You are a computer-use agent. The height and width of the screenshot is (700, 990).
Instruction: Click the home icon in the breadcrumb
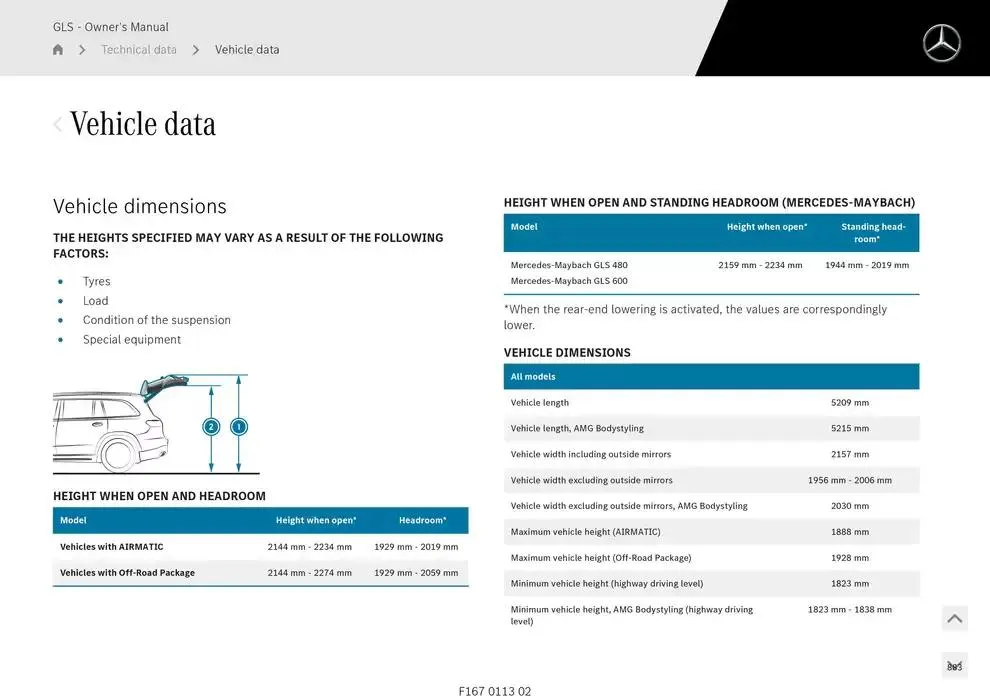coord(58,50)
